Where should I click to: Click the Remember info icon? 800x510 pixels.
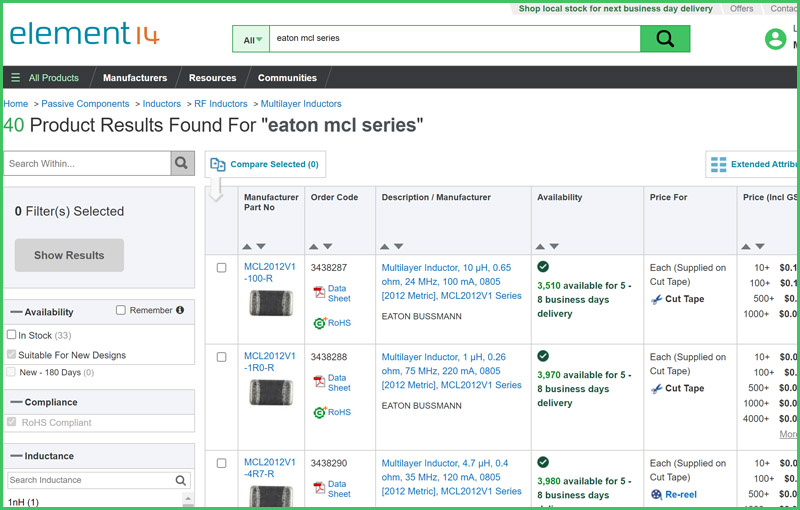pyautogui.click(x=180, y=310)
